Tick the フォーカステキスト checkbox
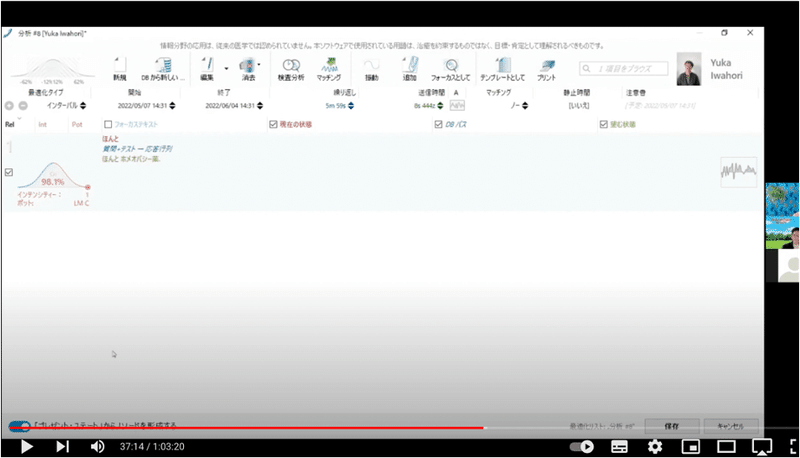 [x=108, y=124]
